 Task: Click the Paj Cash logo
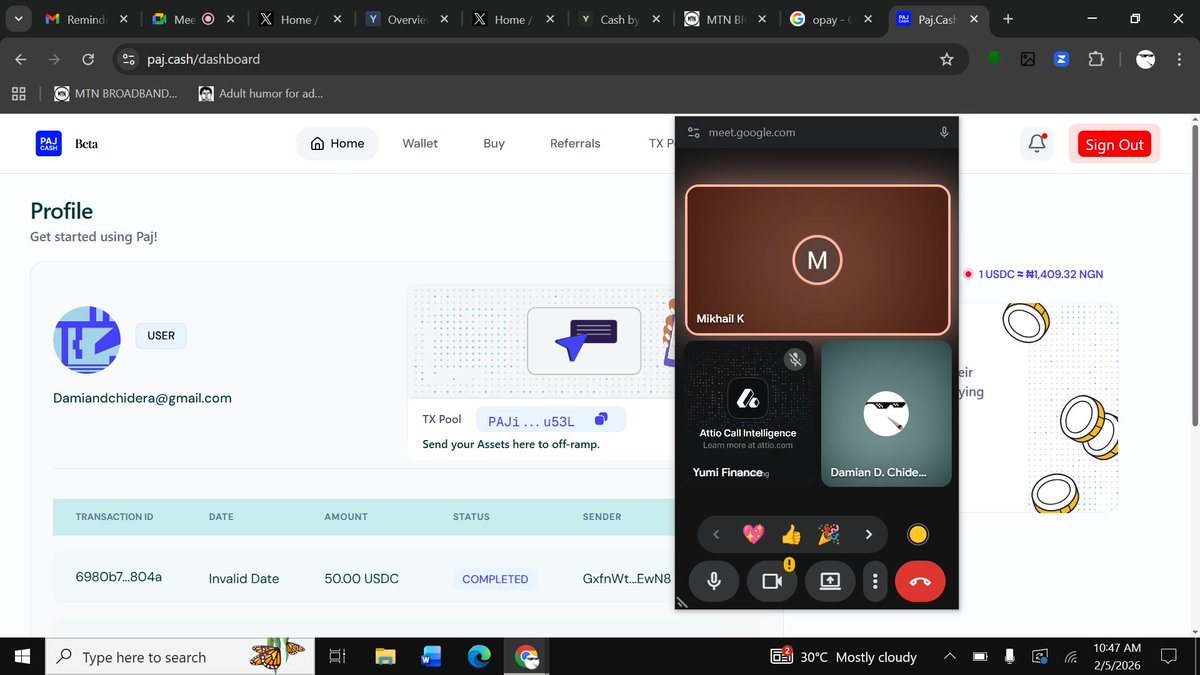[x=48, y=143]
